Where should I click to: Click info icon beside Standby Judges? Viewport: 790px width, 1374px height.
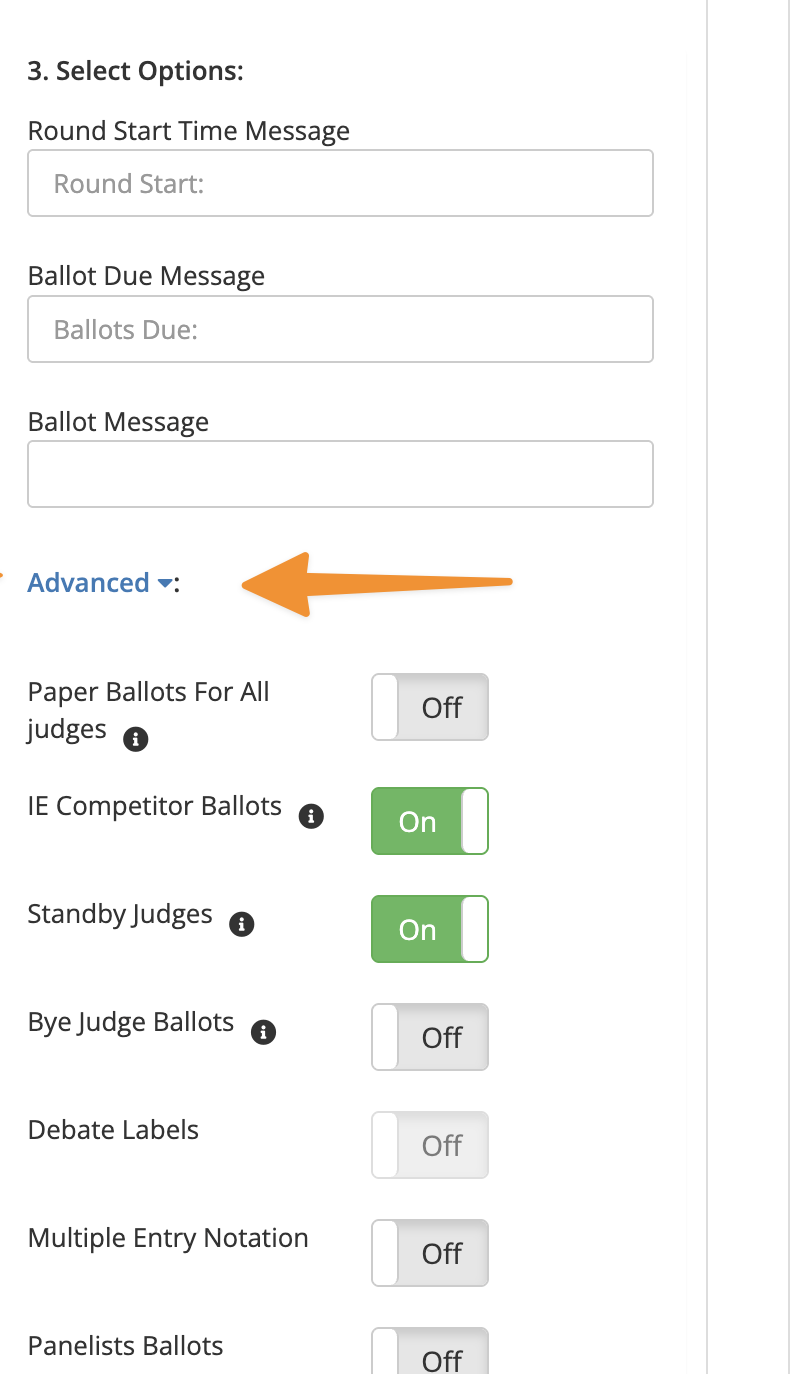241,924
